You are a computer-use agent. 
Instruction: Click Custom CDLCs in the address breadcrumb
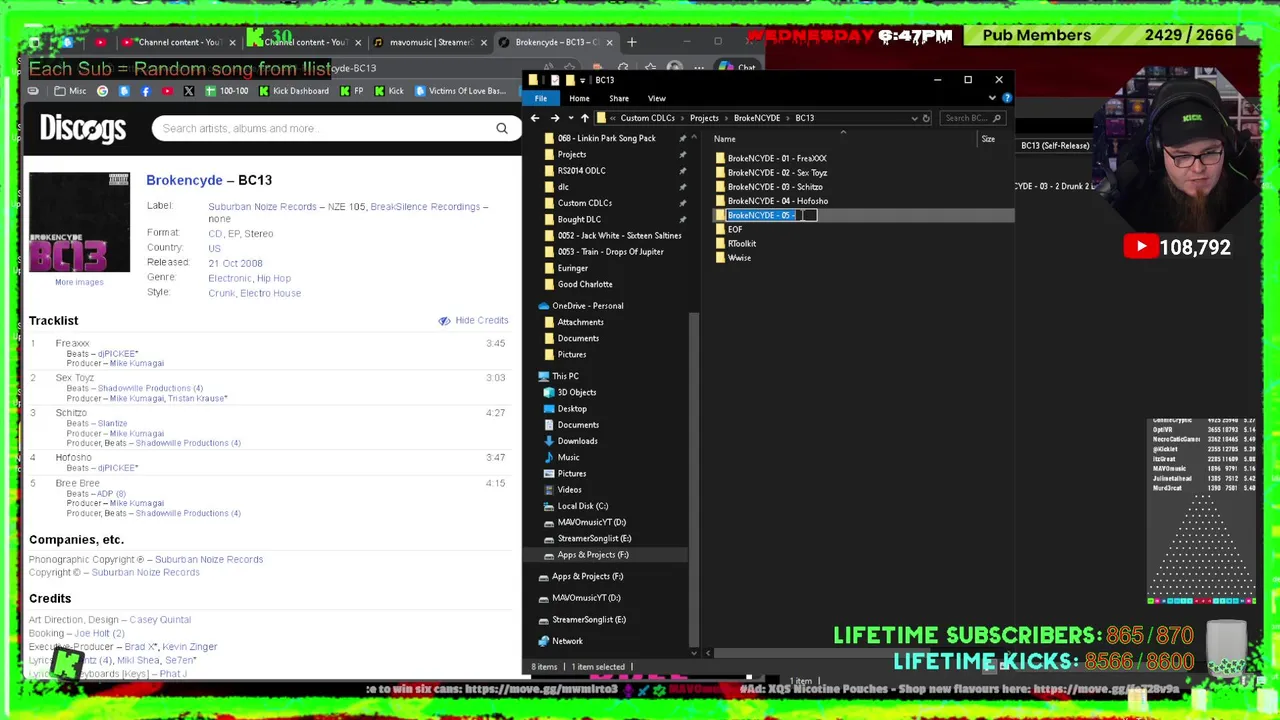click(647, 118)
